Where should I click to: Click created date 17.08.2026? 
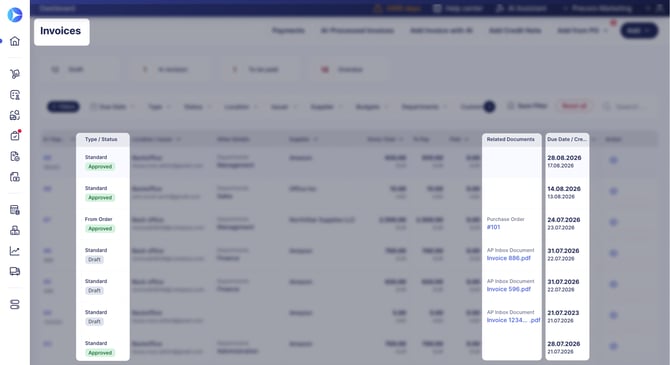561,165
